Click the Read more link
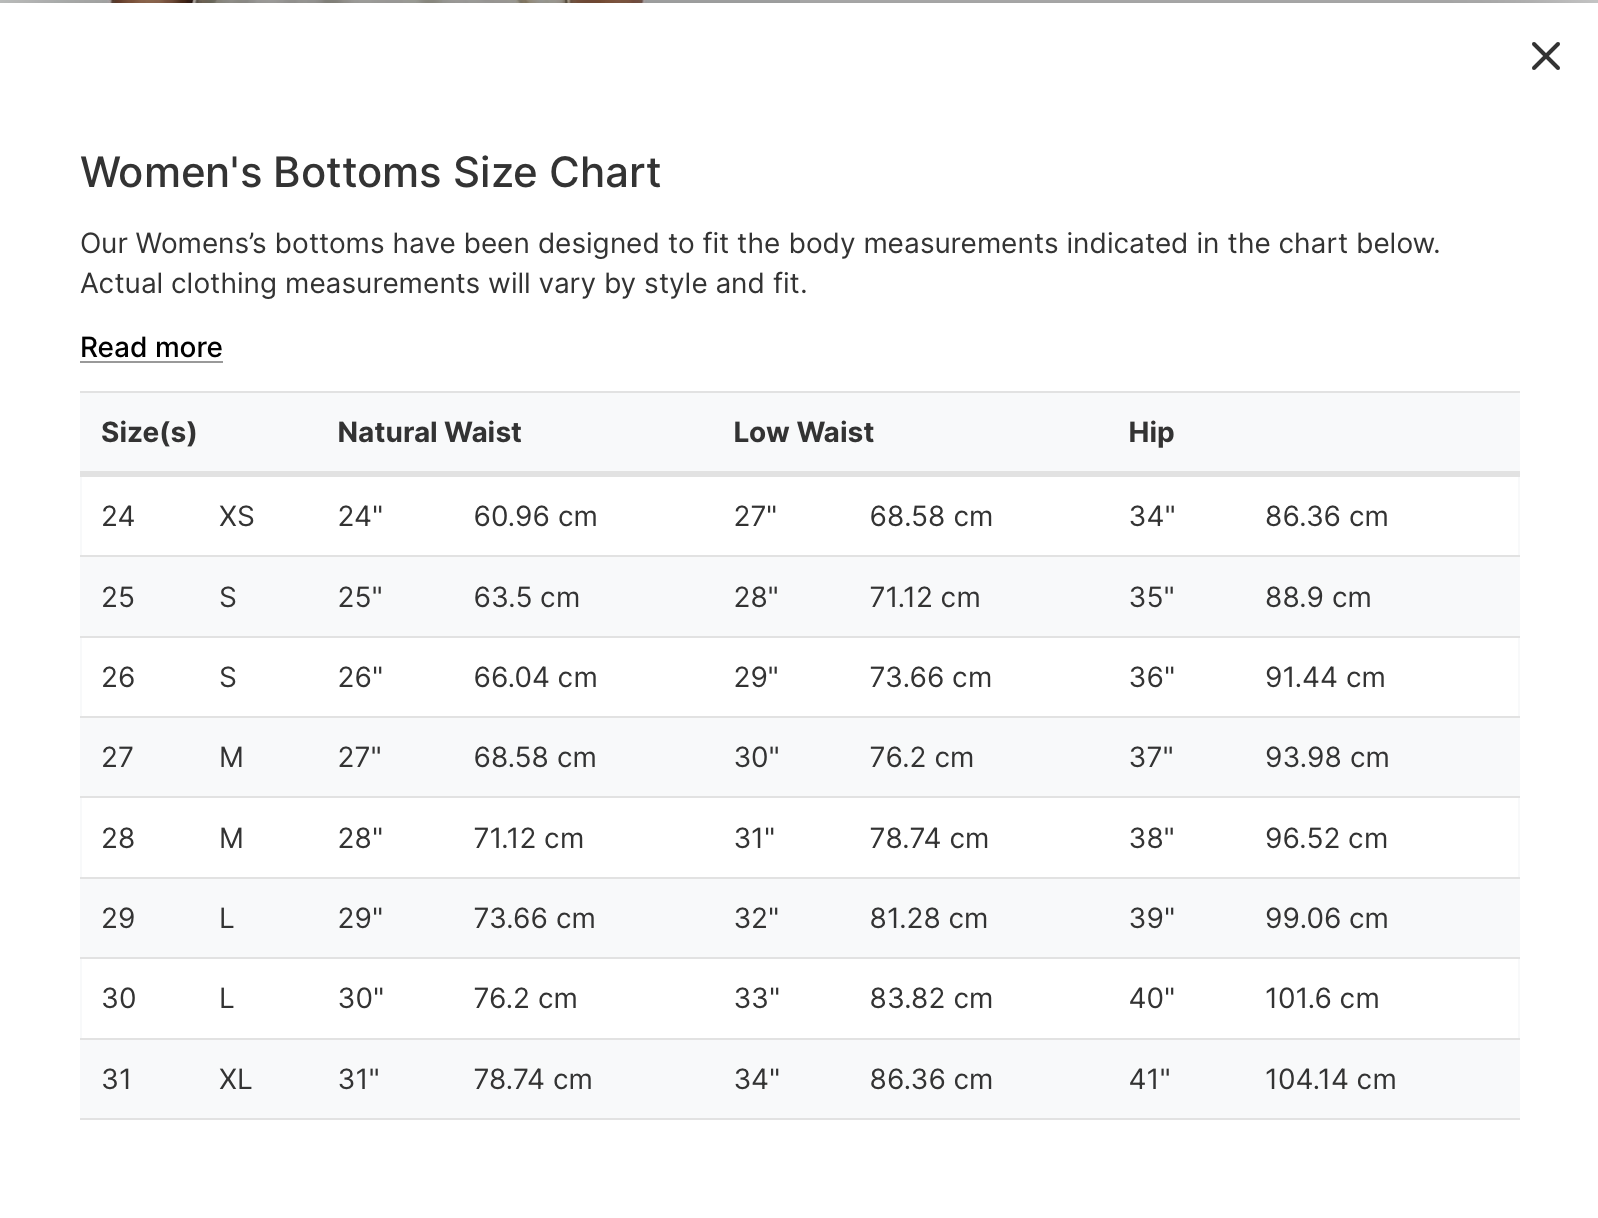The image size is (1598, 1218). tap(151, 347)
